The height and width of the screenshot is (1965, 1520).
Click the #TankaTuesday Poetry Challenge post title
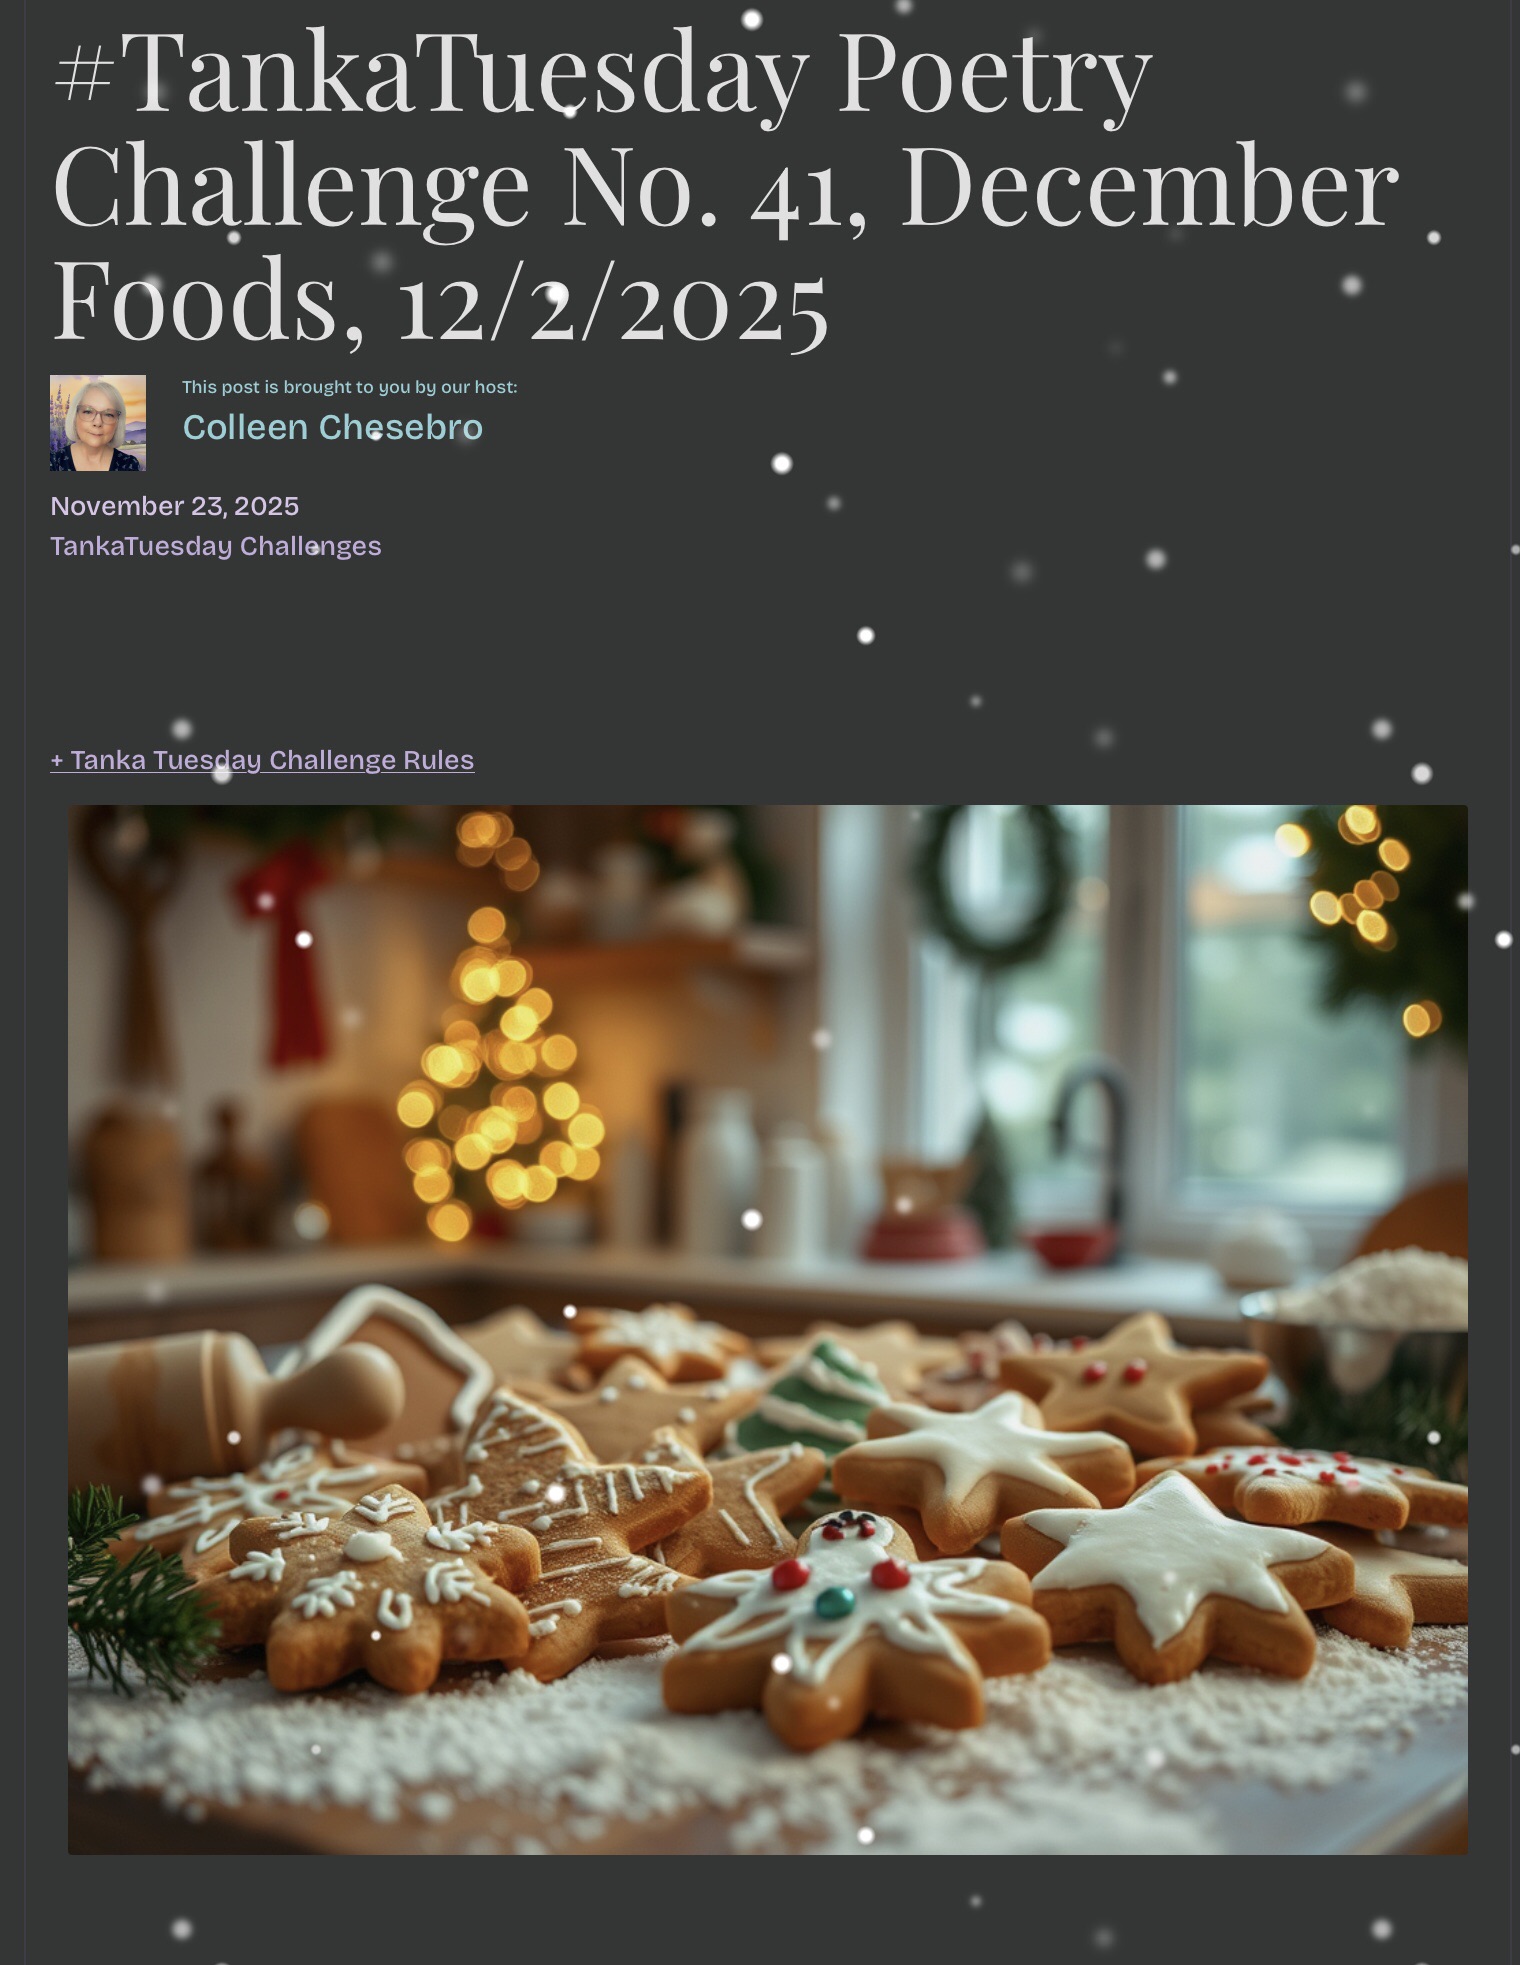coord(725,186)
